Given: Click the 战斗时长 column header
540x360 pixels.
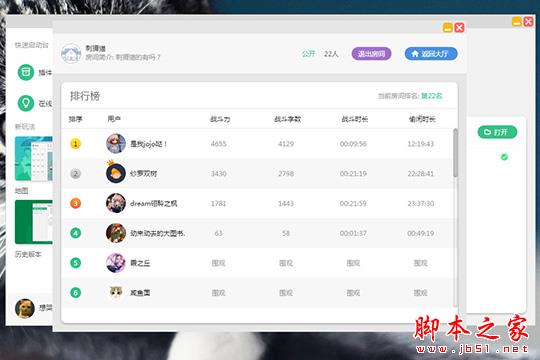Looking at the screenshot, I should coord(354,119).
